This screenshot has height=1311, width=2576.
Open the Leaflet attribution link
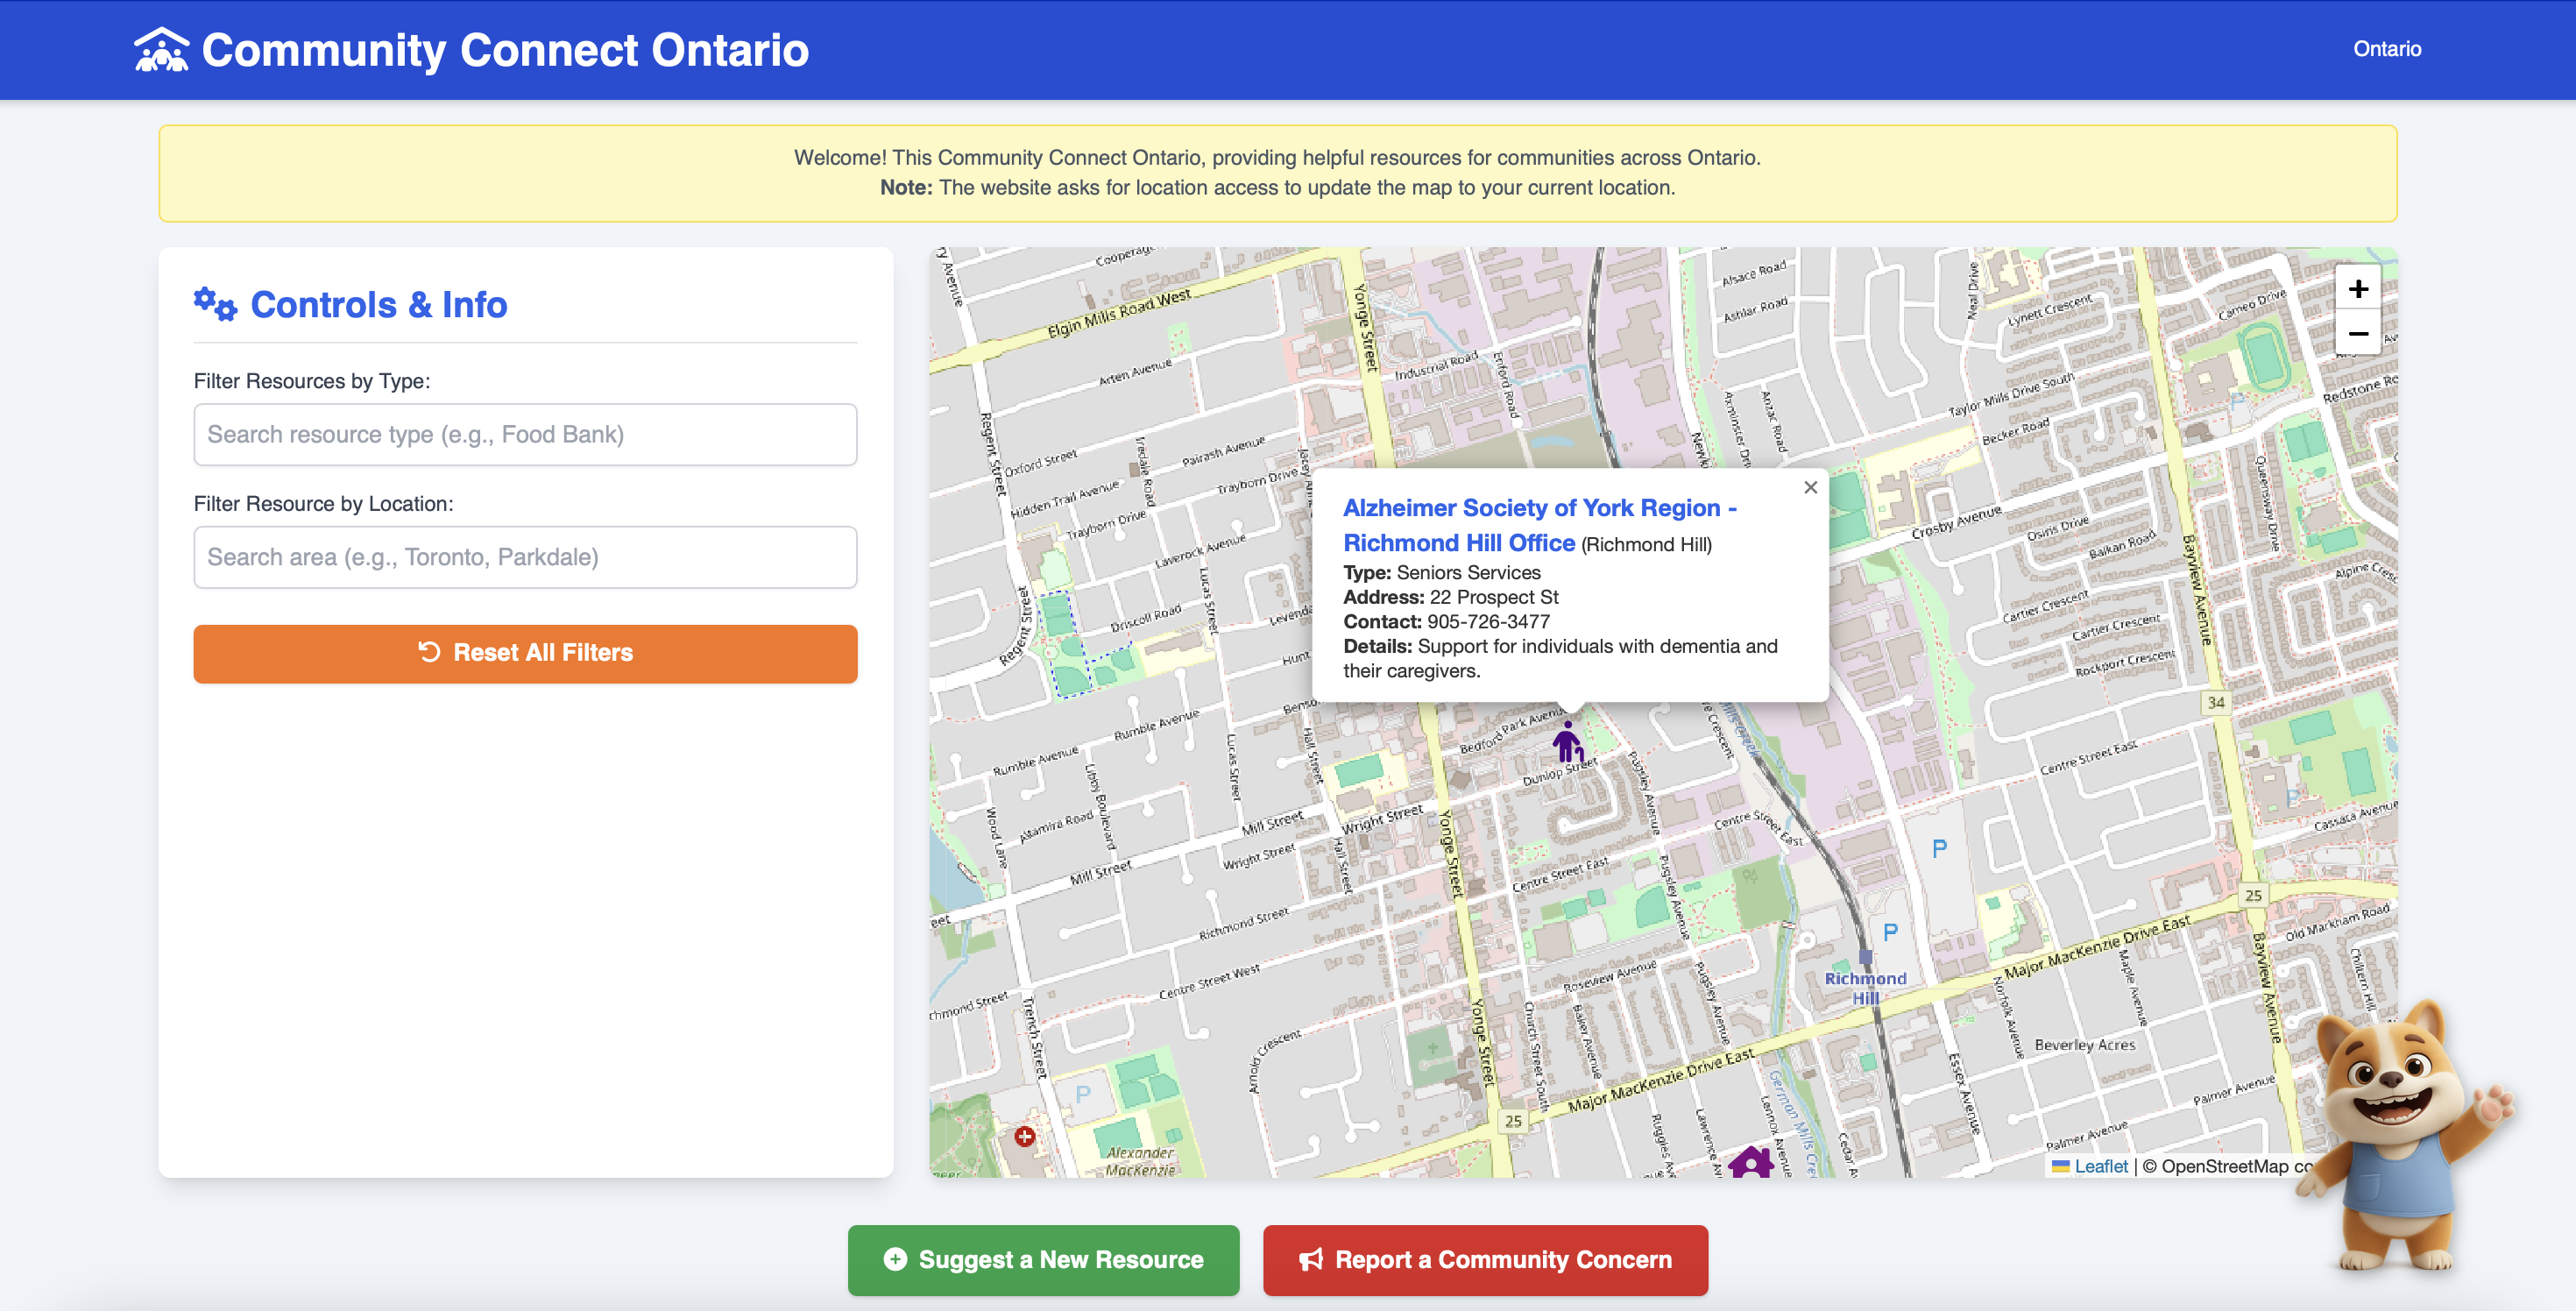[2100, 1166]
